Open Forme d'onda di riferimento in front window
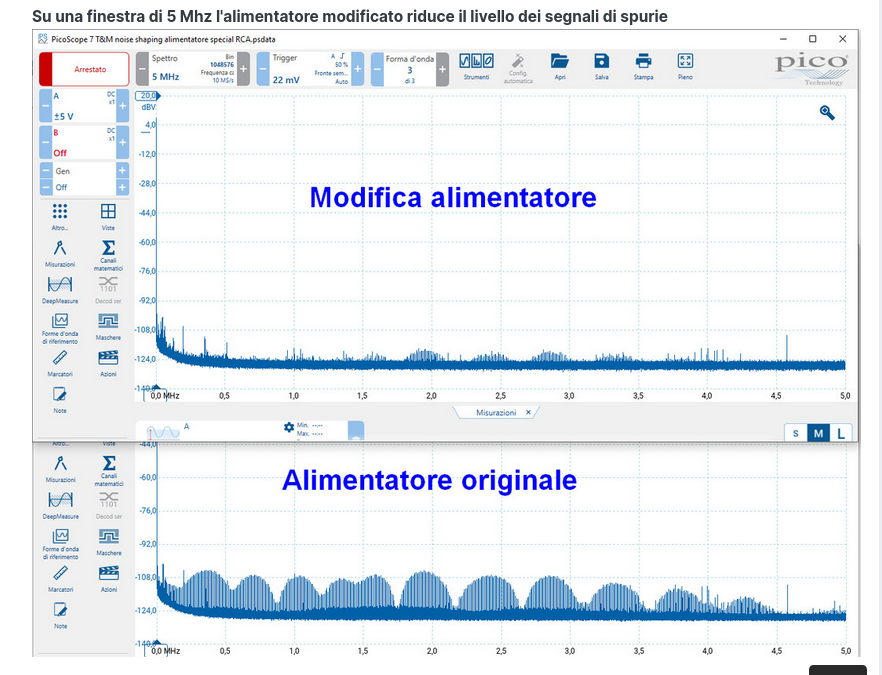This screenshot has height=675, width=882. coord(60,328)
